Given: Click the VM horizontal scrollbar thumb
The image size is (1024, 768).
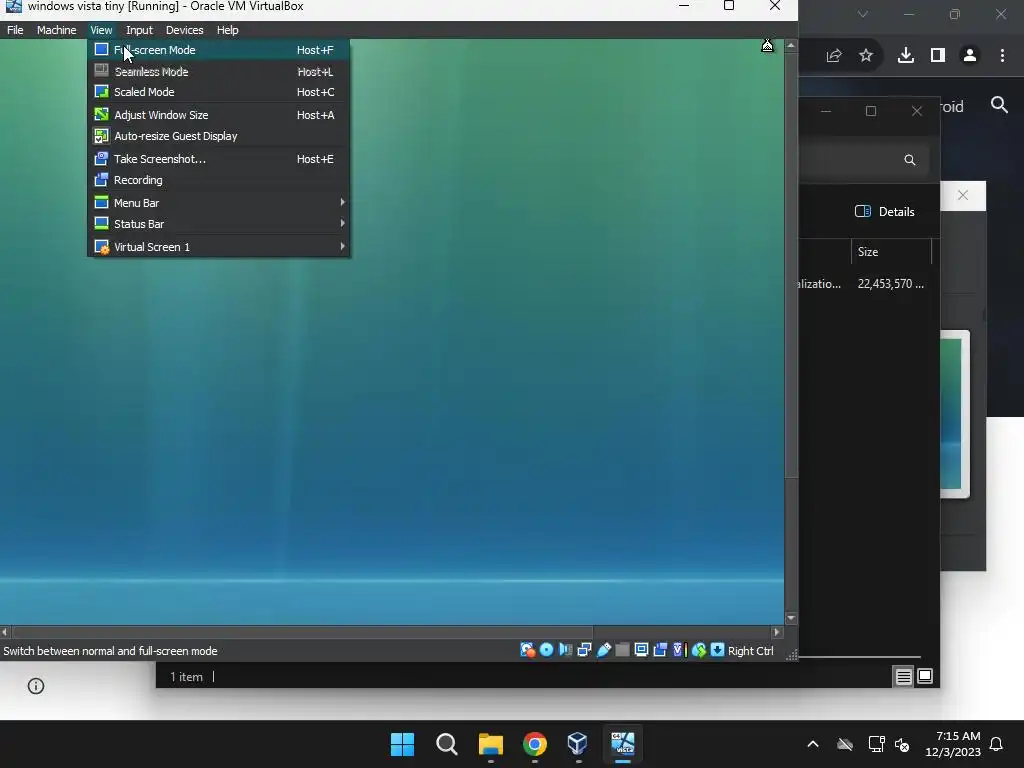Looking at the screenshot, I should click(x=302, y=632).
